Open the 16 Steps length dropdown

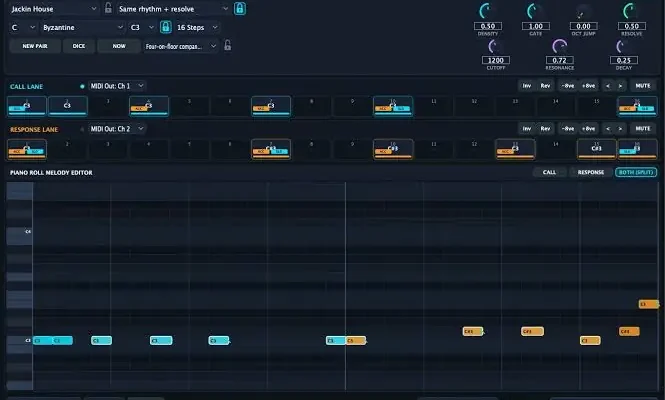197,27
